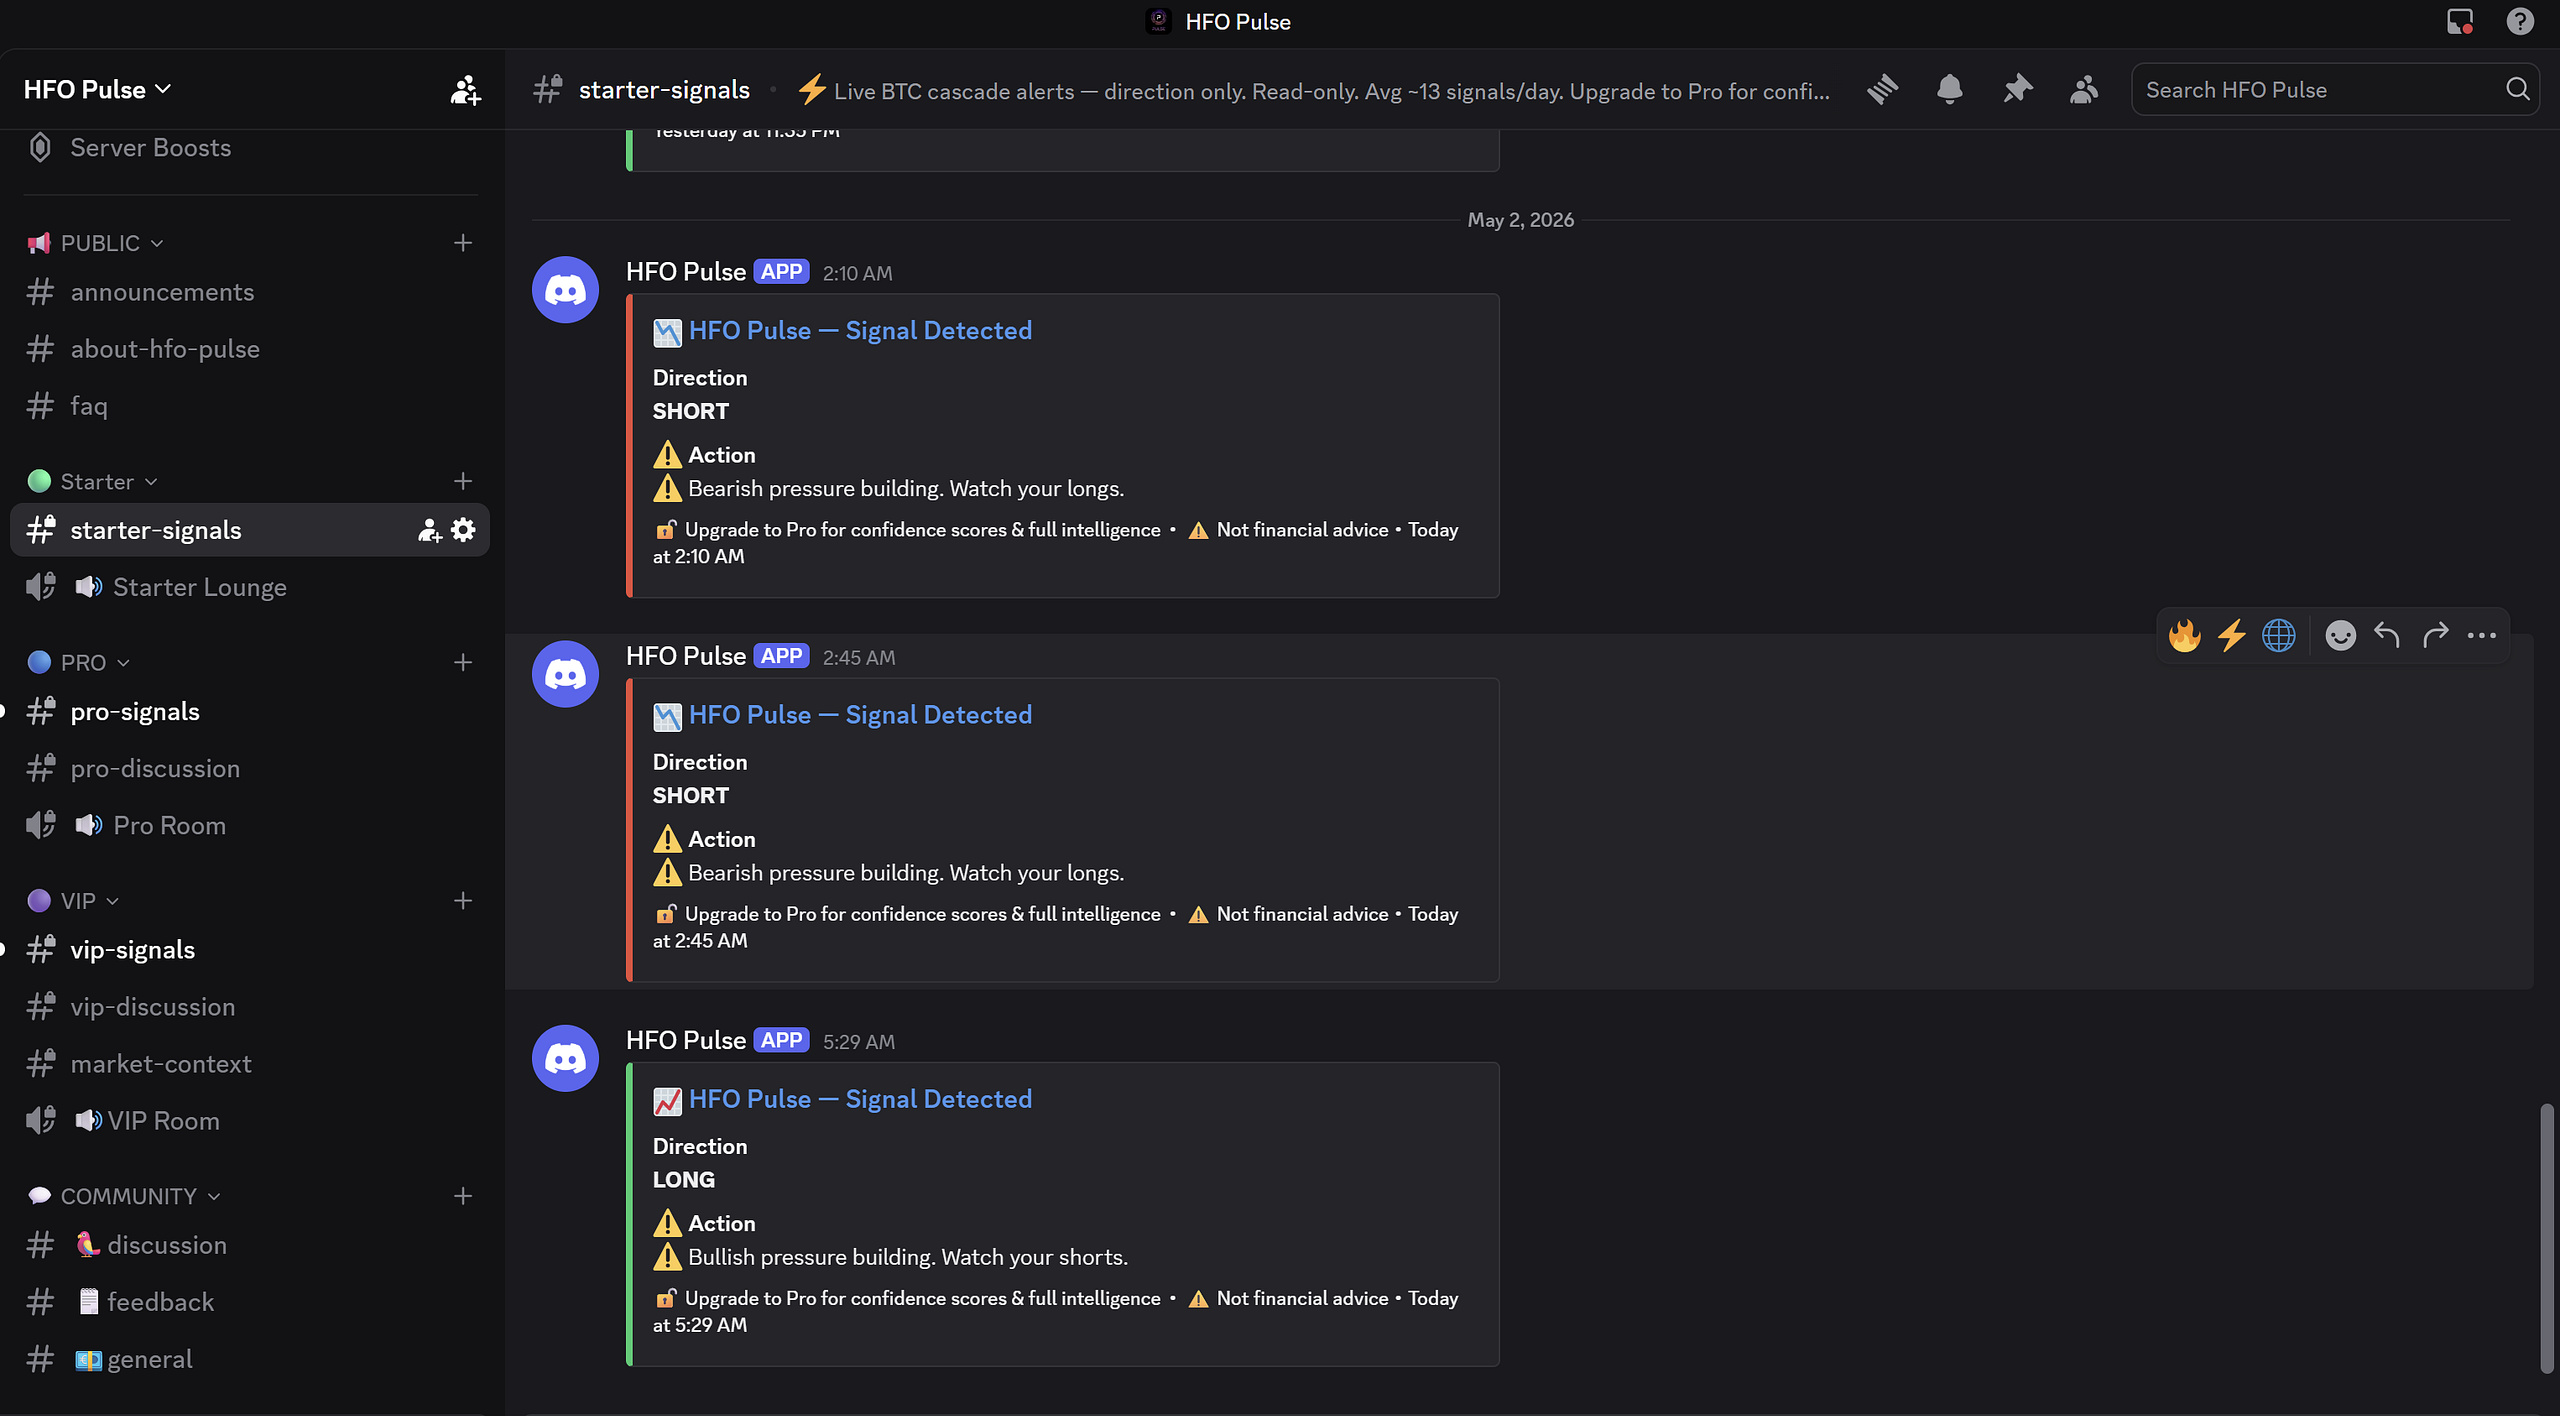
Task: Click HFO Pulse bot avatar at 5:29 AM
Action: (565, 1058)
